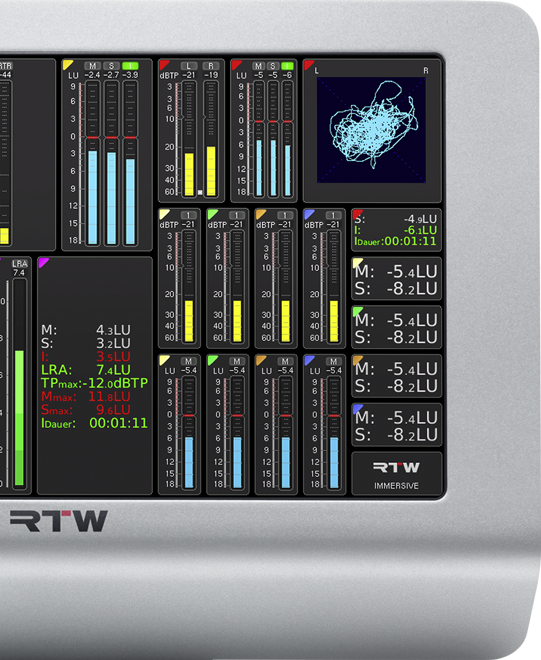Tap the magenta corner flag on the loudness summary panel

42,262
